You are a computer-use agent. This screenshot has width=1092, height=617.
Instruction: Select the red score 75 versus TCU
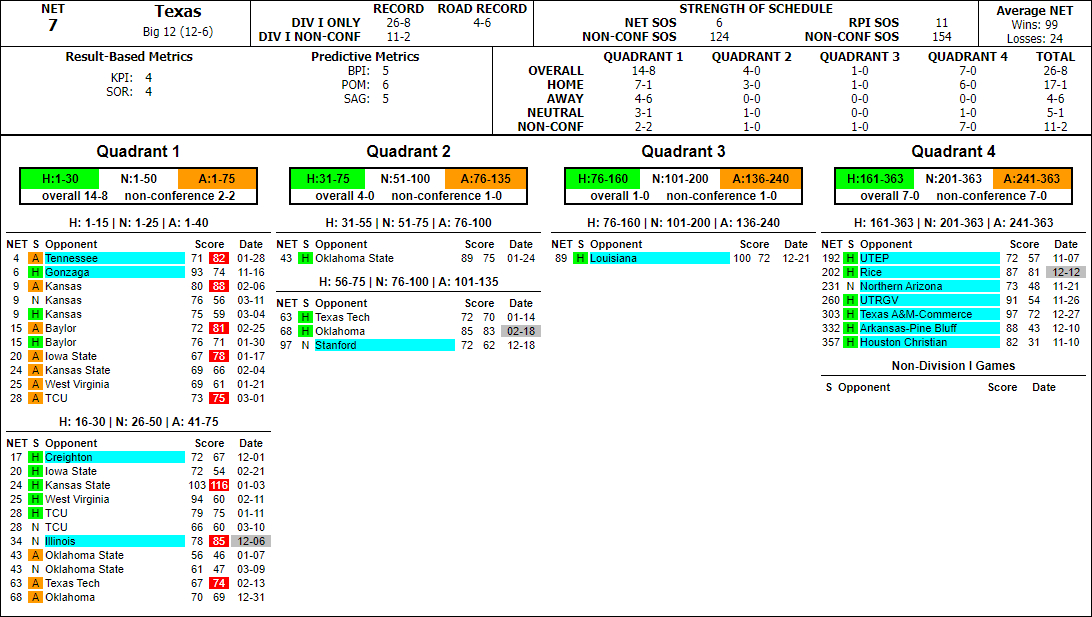point(219,398)
